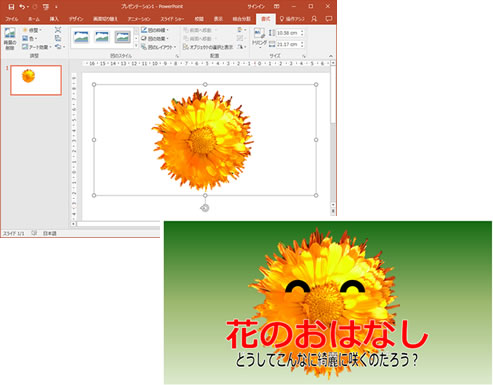Switch to the 校閲 (Review) tab

point(199,19)
